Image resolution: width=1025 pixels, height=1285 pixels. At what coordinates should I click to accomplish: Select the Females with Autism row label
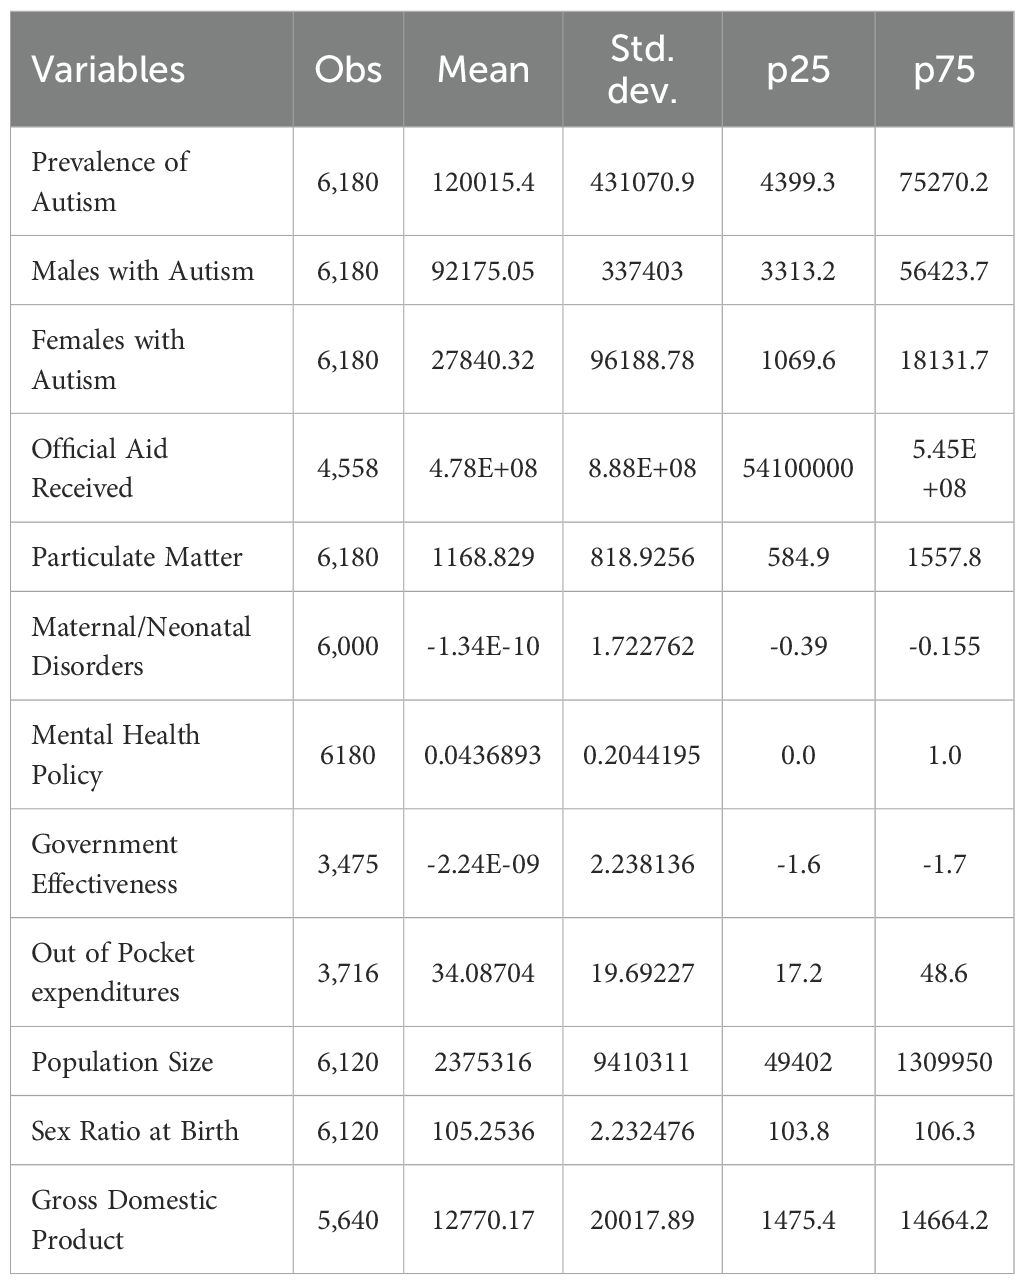pyautogui.click(x=108, y=360)
